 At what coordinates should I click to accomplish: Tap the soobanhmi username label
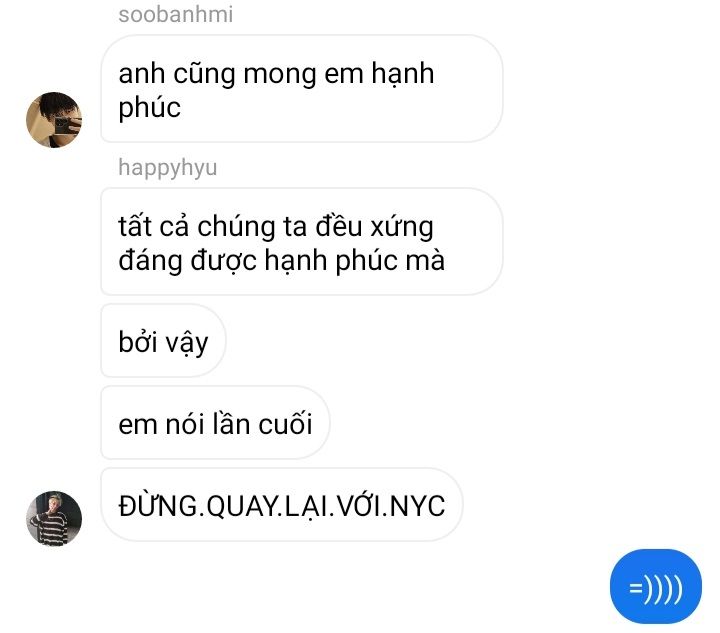176,14
